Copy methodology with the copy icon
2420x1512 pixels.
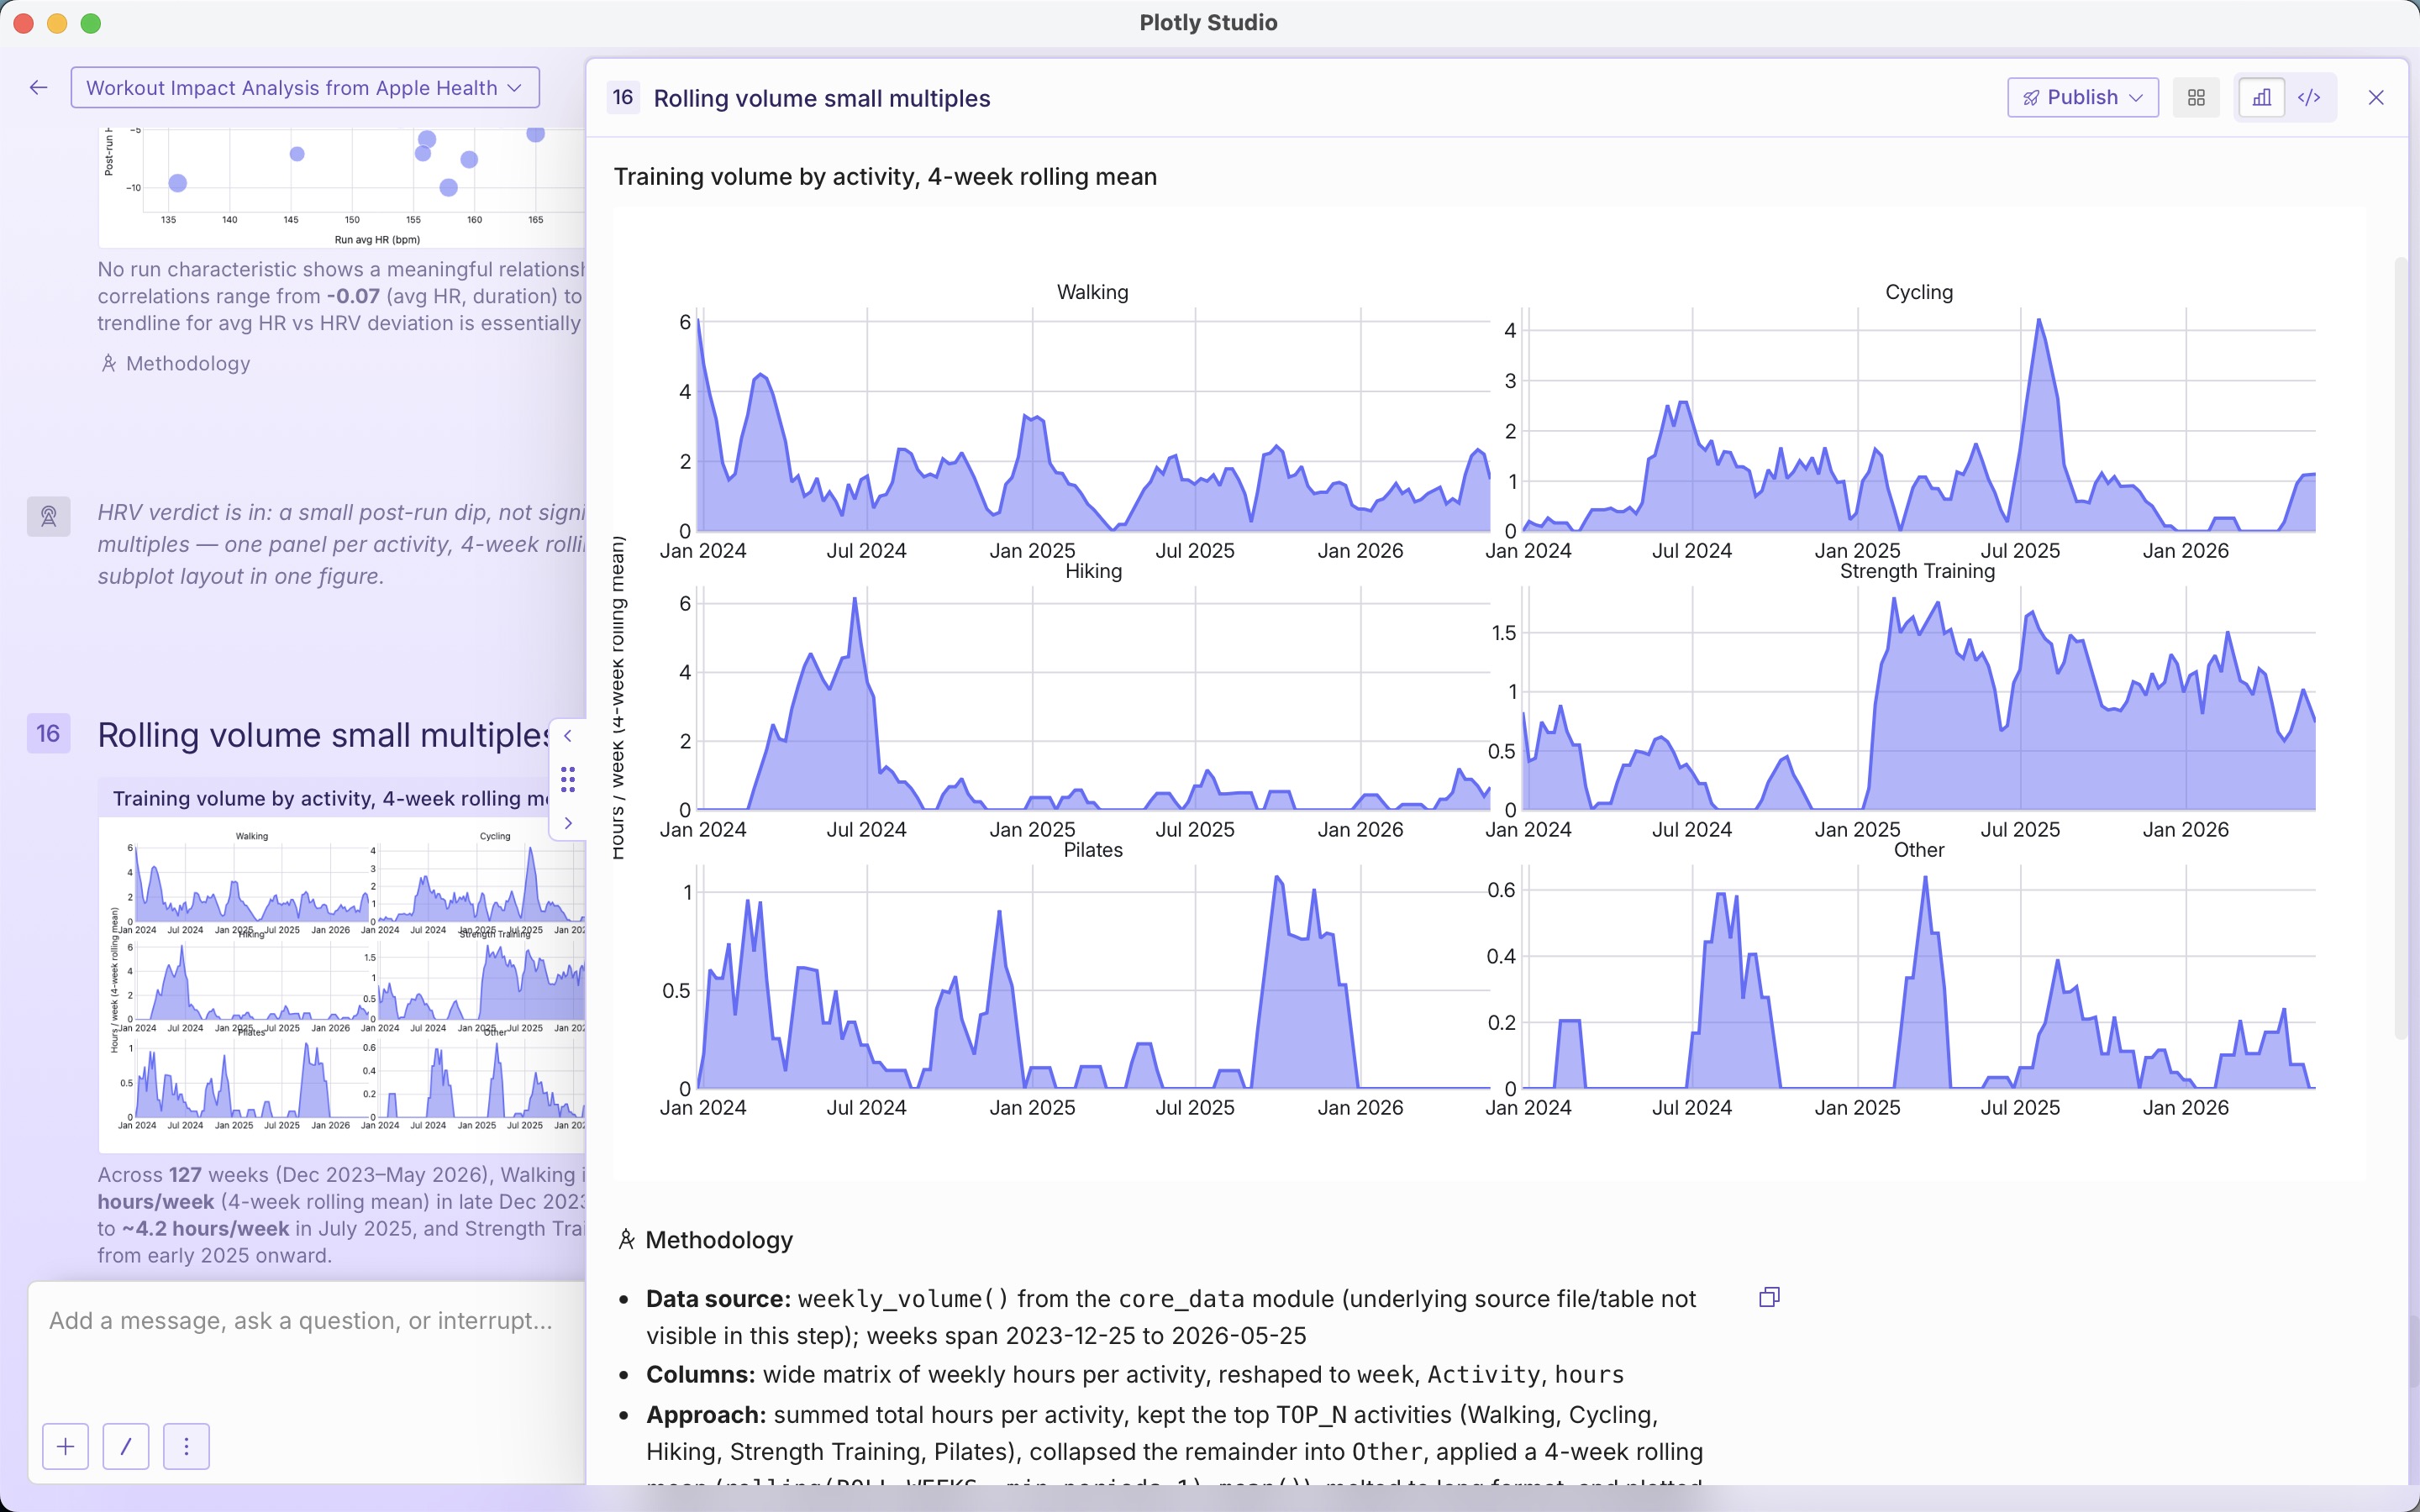tap(1769, 1297)
